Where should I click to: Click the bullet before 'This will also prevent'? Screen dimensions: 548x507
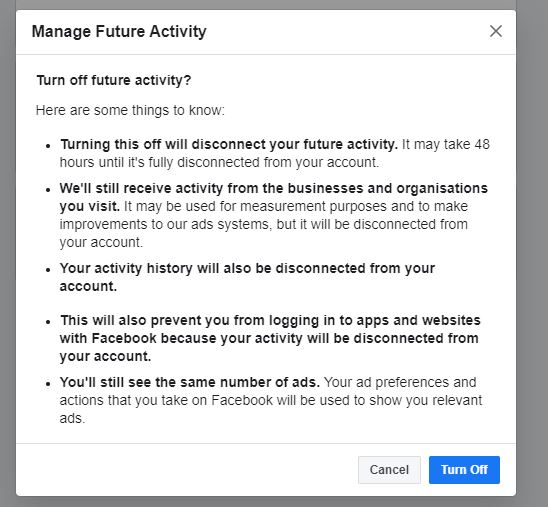click(x=48, y=322)
